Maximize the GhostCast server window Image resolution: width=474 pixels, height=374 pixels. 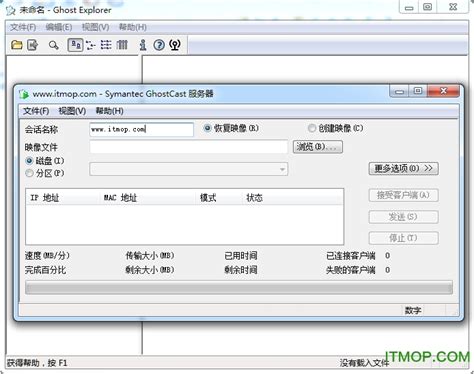(418, 91)
